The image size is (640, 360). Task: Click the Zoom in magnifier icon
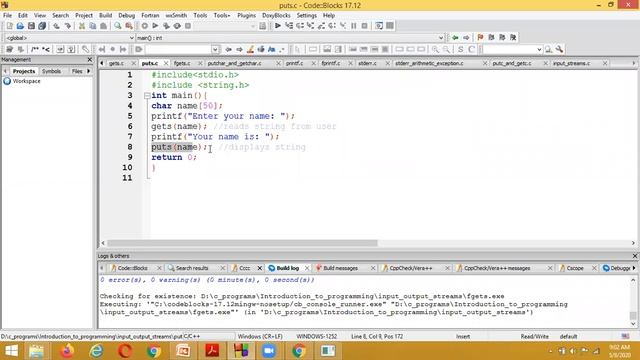[x=435, y=49]
